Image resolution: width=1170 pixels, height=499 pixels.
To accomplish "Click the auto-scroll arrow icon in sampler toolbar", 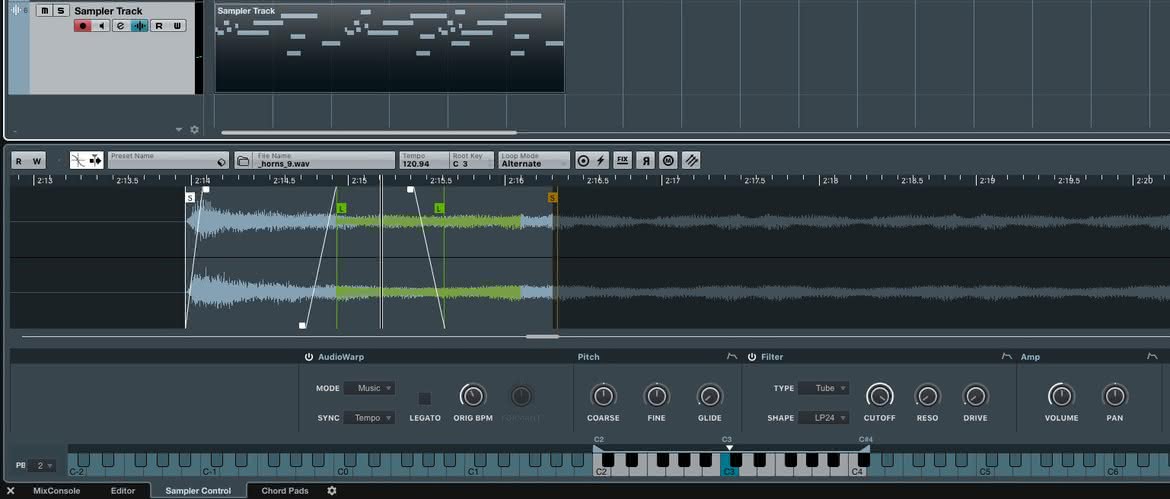I will click(x=96, y=160).
